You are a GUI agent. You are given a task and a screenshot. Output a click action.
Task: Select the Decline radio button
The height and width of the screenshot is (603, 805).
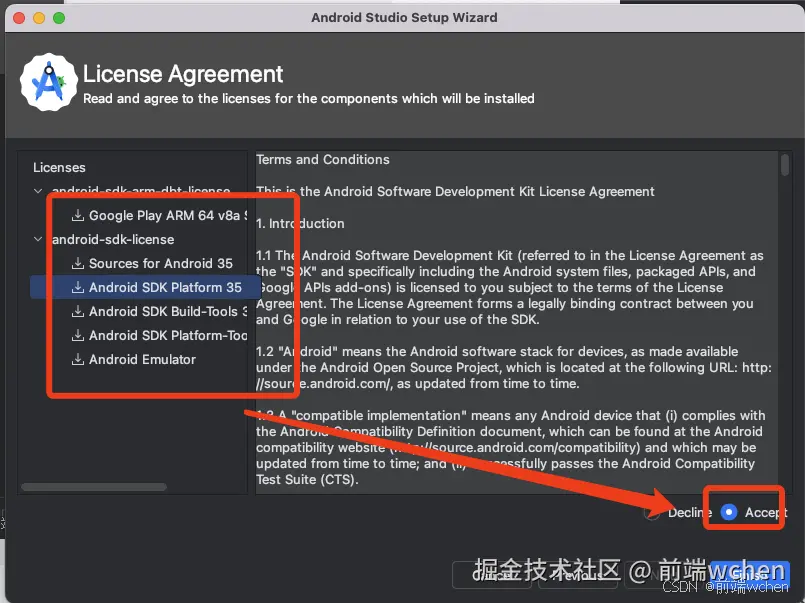tap(652, 513)
